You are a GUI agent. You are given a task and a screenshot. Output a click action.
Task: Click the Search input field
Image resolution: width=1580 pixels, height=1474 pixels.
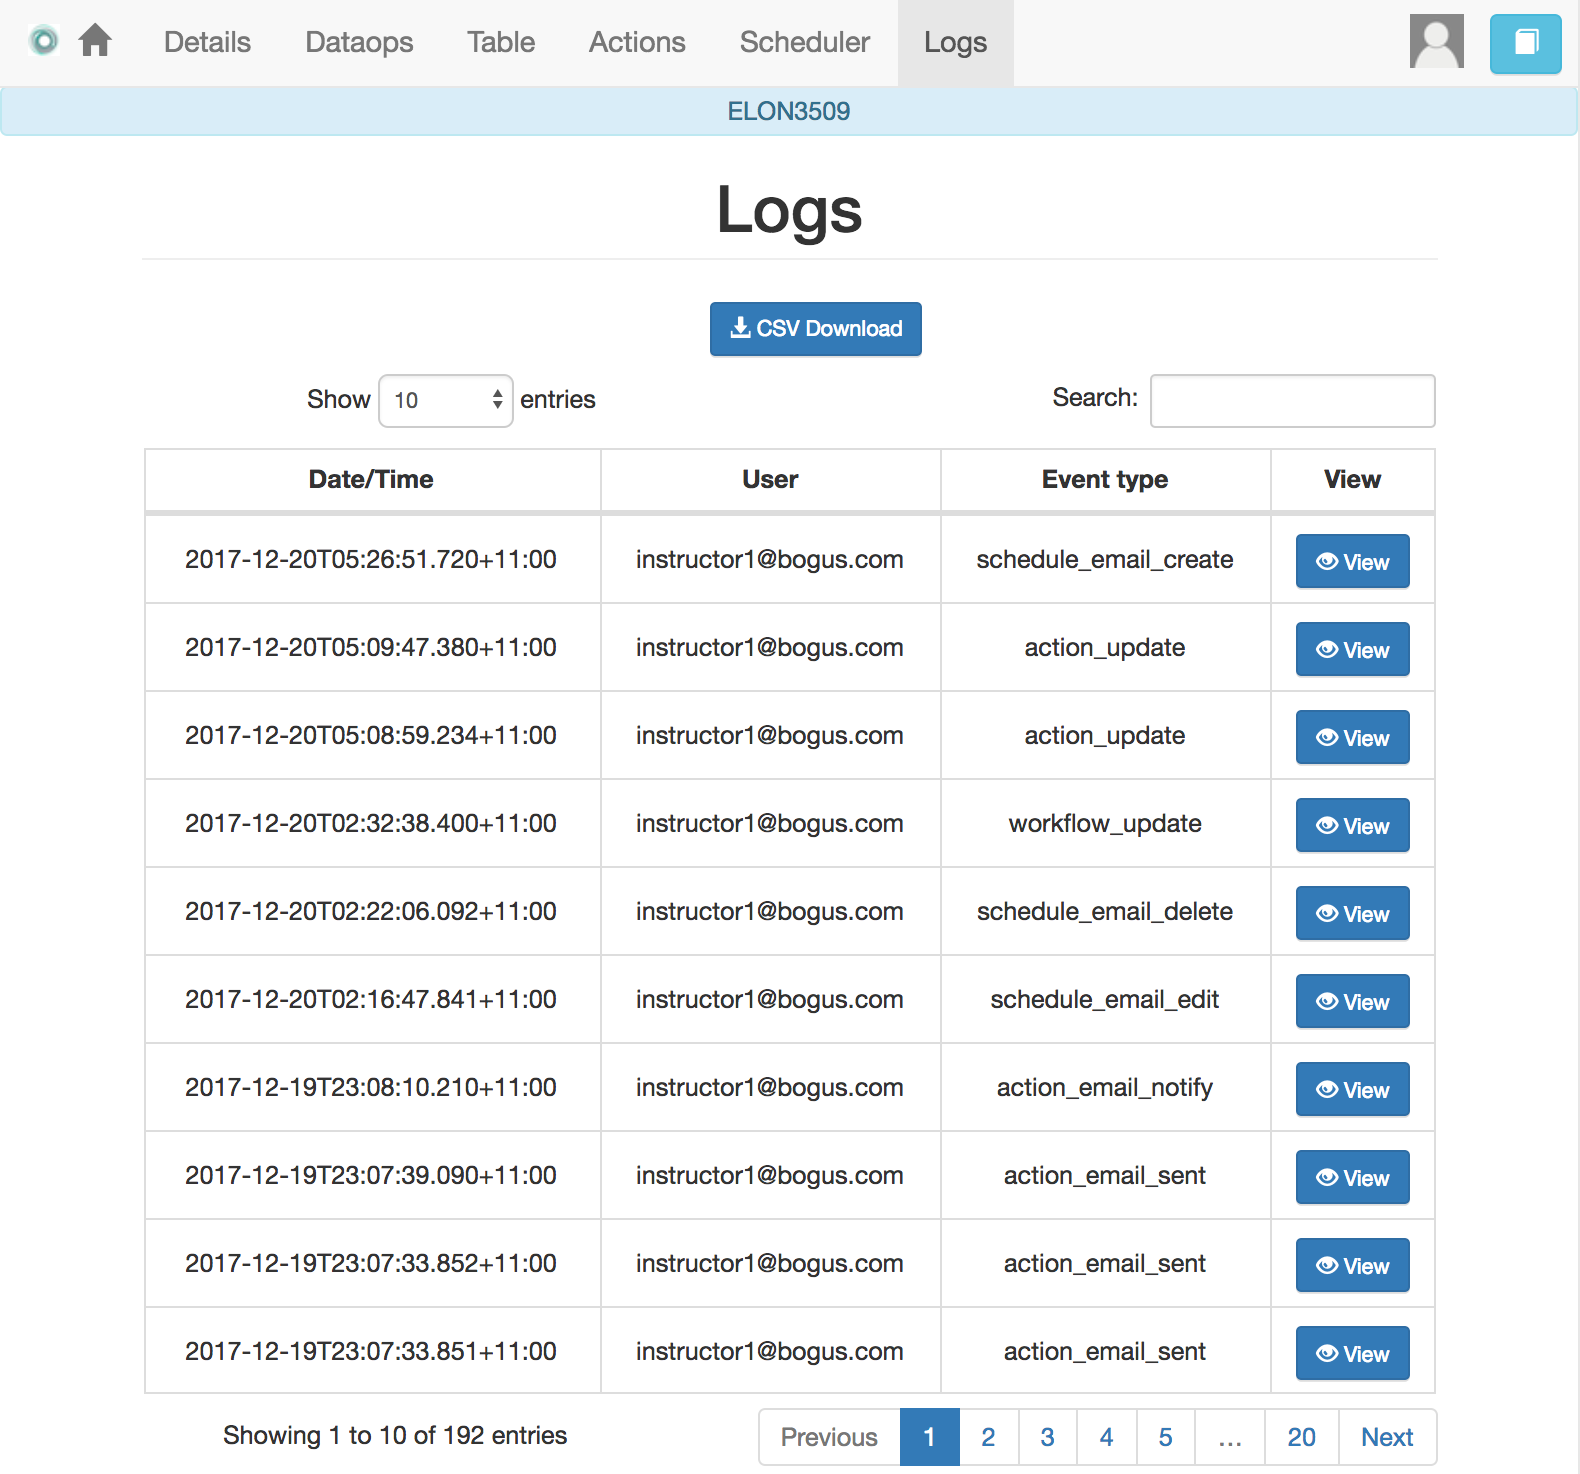tap(1293, 400)
